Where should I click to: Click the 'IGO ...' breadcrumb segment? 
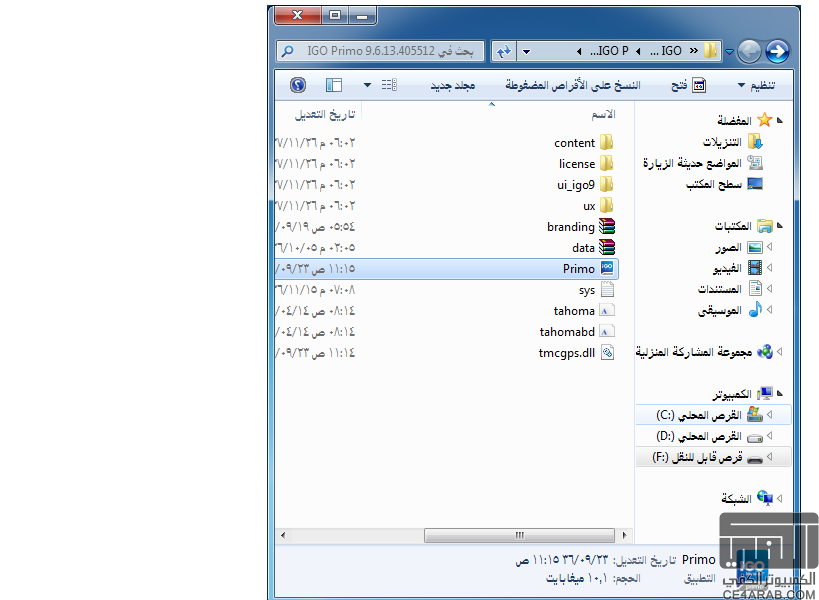point(666,51)
